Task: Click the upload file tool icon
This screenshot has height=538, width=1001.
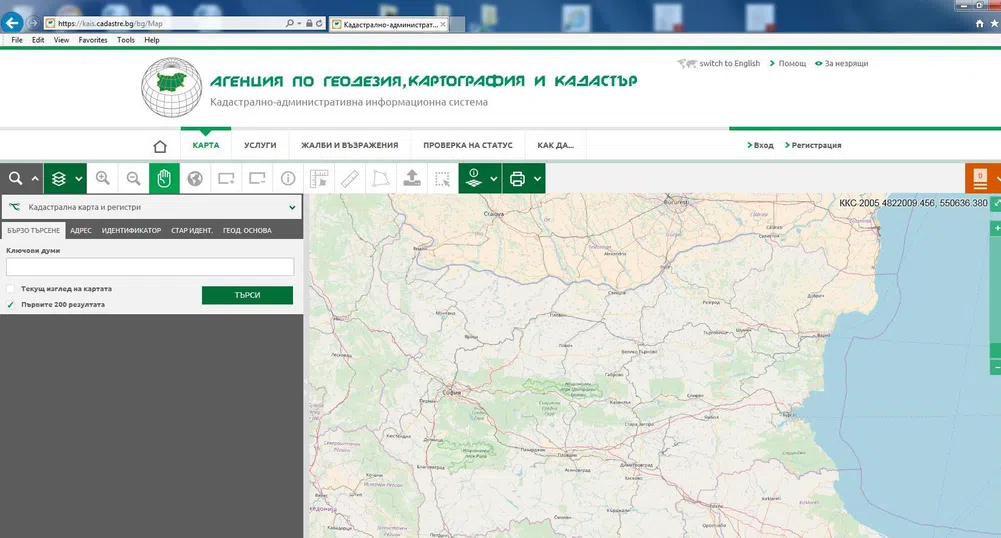Action: click(412, 179)
